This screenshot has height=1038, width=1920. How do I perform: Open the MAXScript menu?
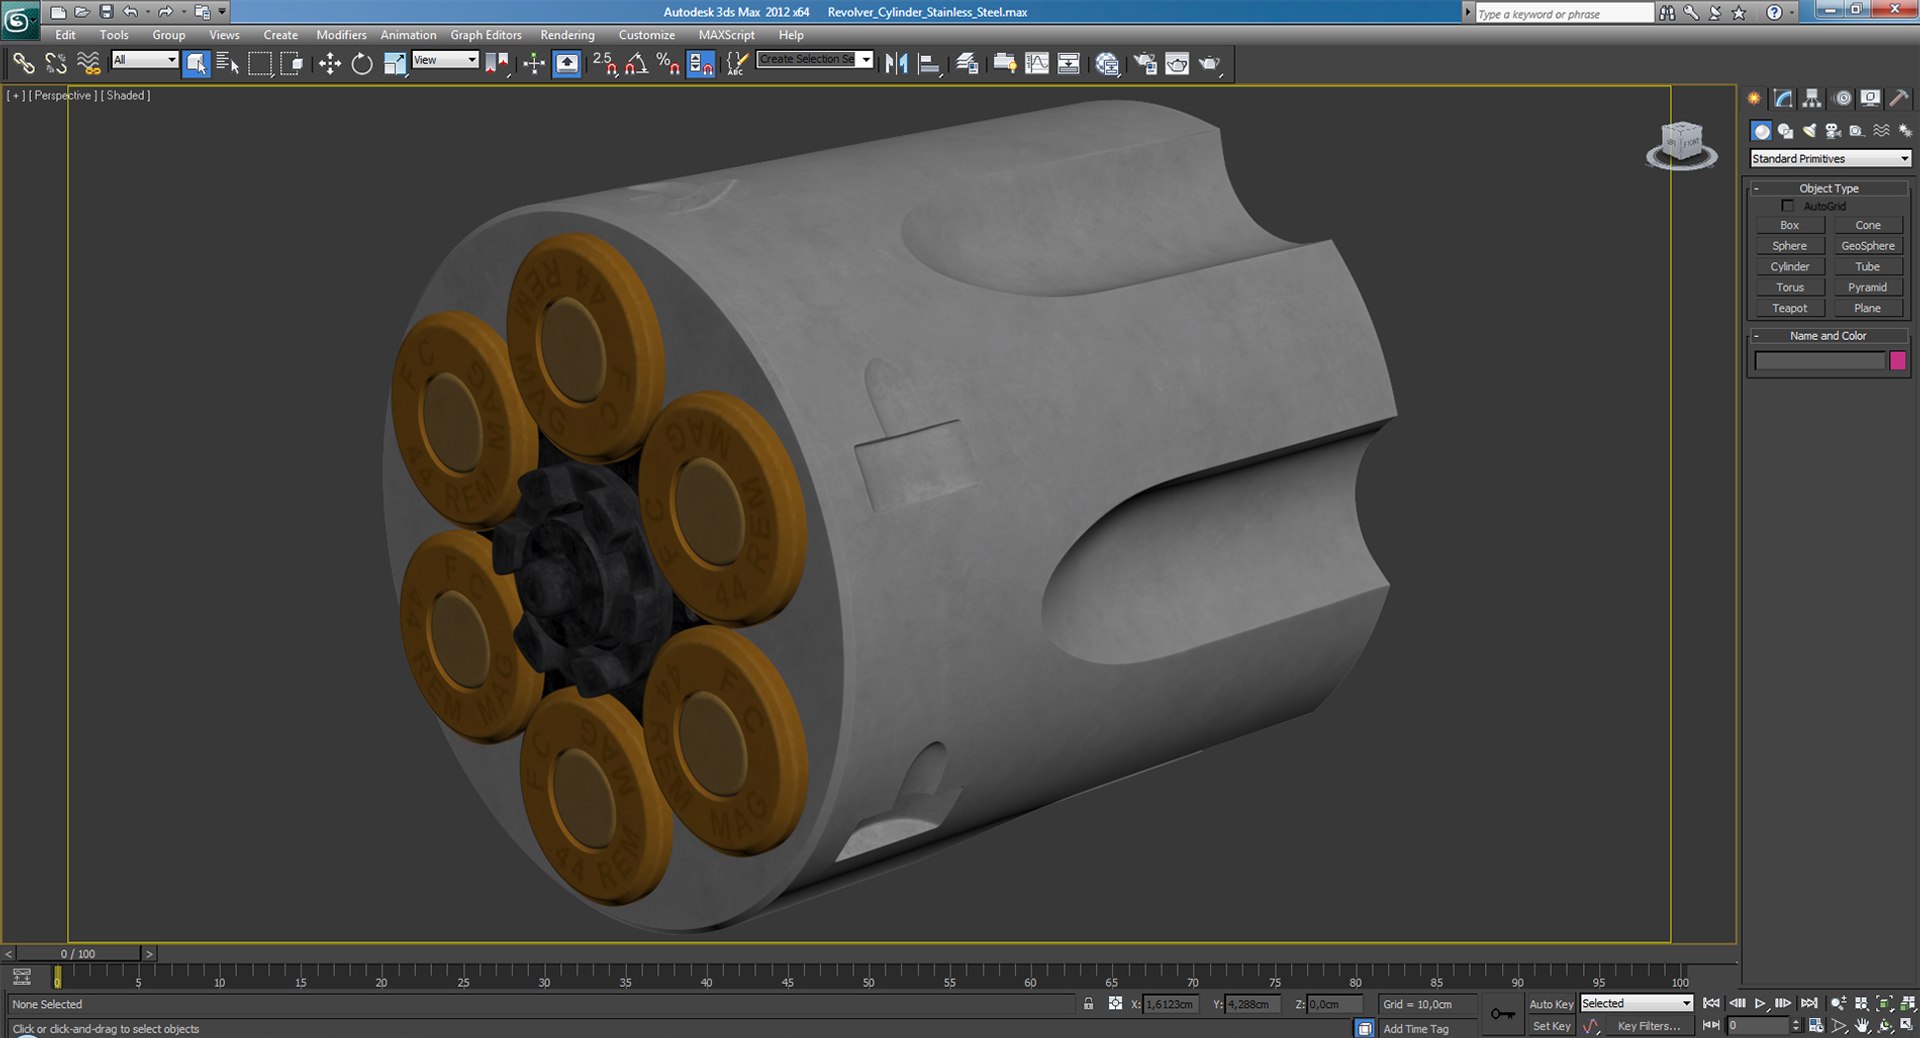point(727,35)
